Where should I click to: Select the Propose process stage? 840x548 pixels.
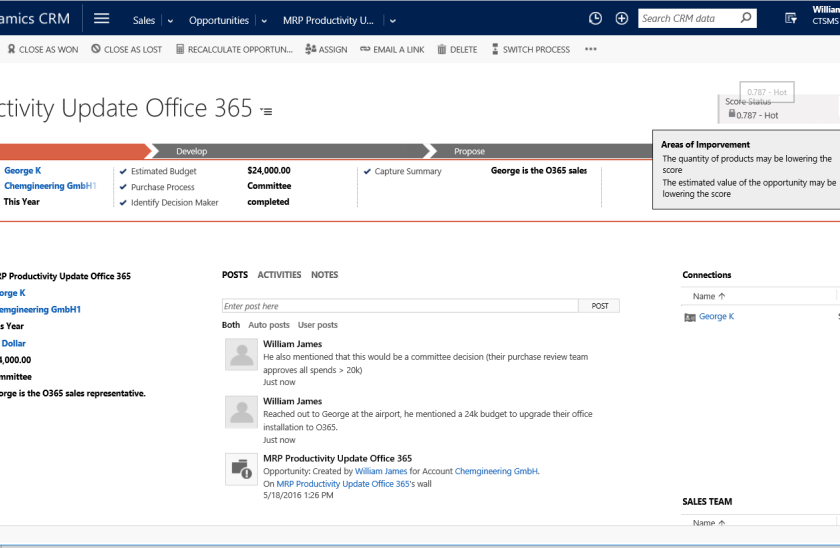coord(469,151)
